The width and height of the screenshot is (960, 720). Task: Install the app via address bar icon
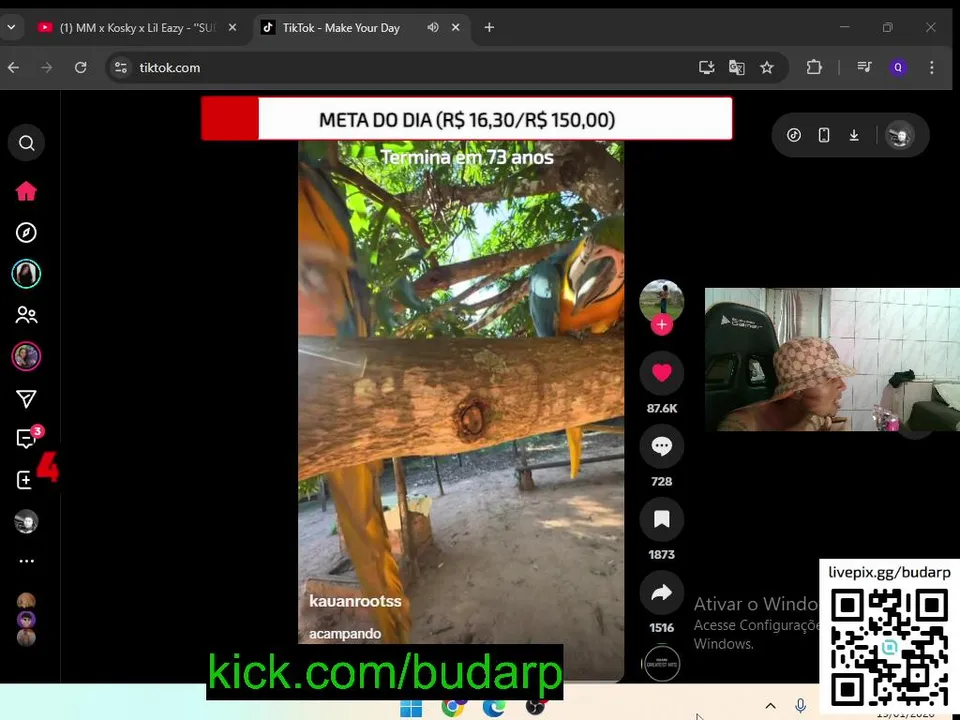click(x=707, y=67)
